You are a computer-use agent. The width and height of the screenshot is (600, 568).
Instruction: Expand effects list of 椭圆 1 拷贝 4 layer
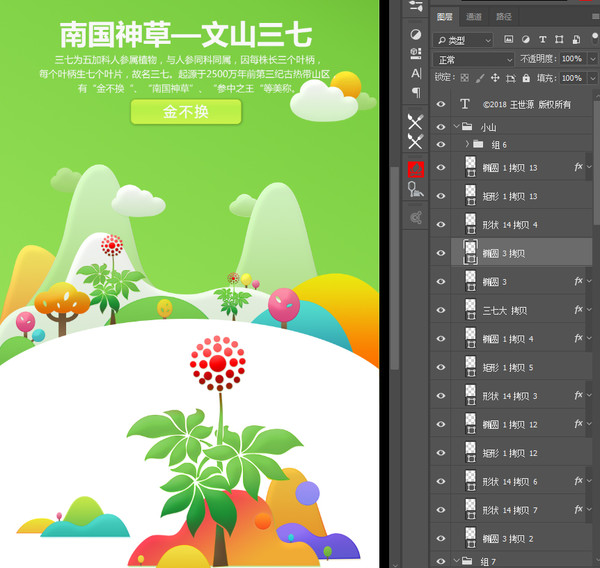click(x=589, y=338)
